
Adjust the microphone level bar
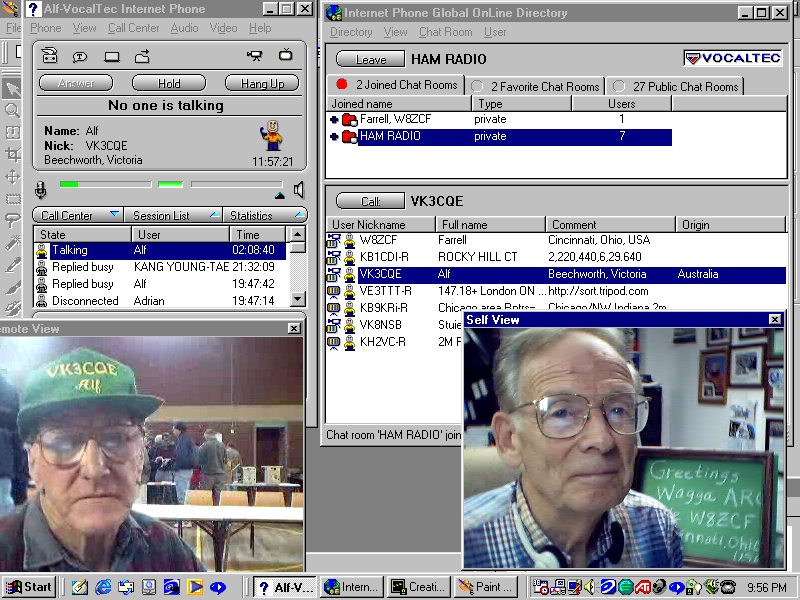pos(105,184)
